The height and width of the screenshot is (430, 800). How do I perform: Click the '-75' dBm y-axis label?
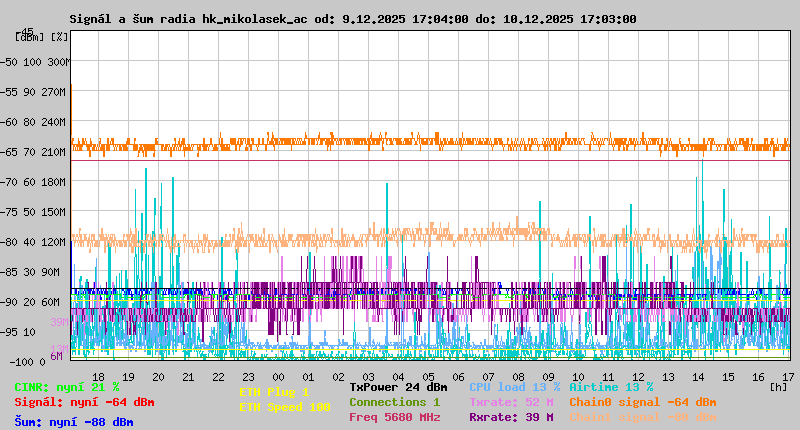click(x=9, y=212)
